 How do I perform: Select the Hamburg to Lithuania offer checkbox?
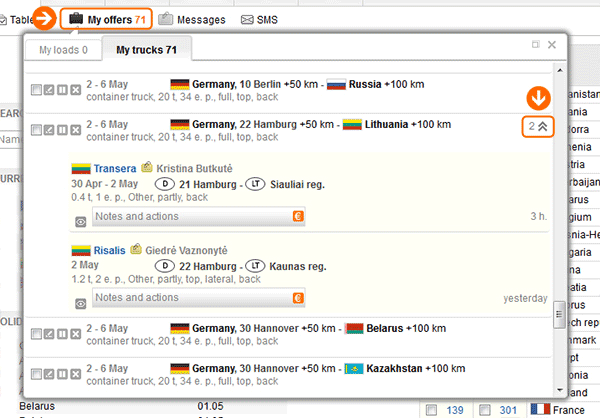[36, 129]
